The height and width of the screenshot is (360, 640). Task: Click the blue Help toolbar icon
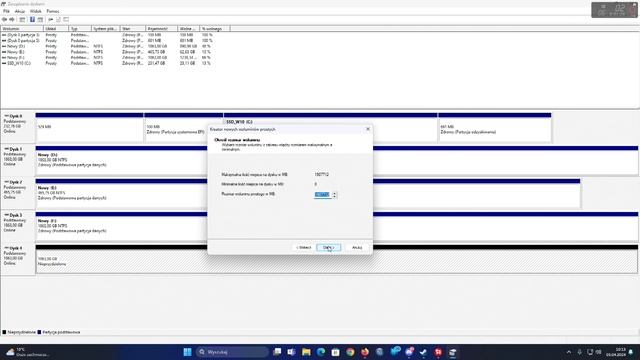(32, 20)
